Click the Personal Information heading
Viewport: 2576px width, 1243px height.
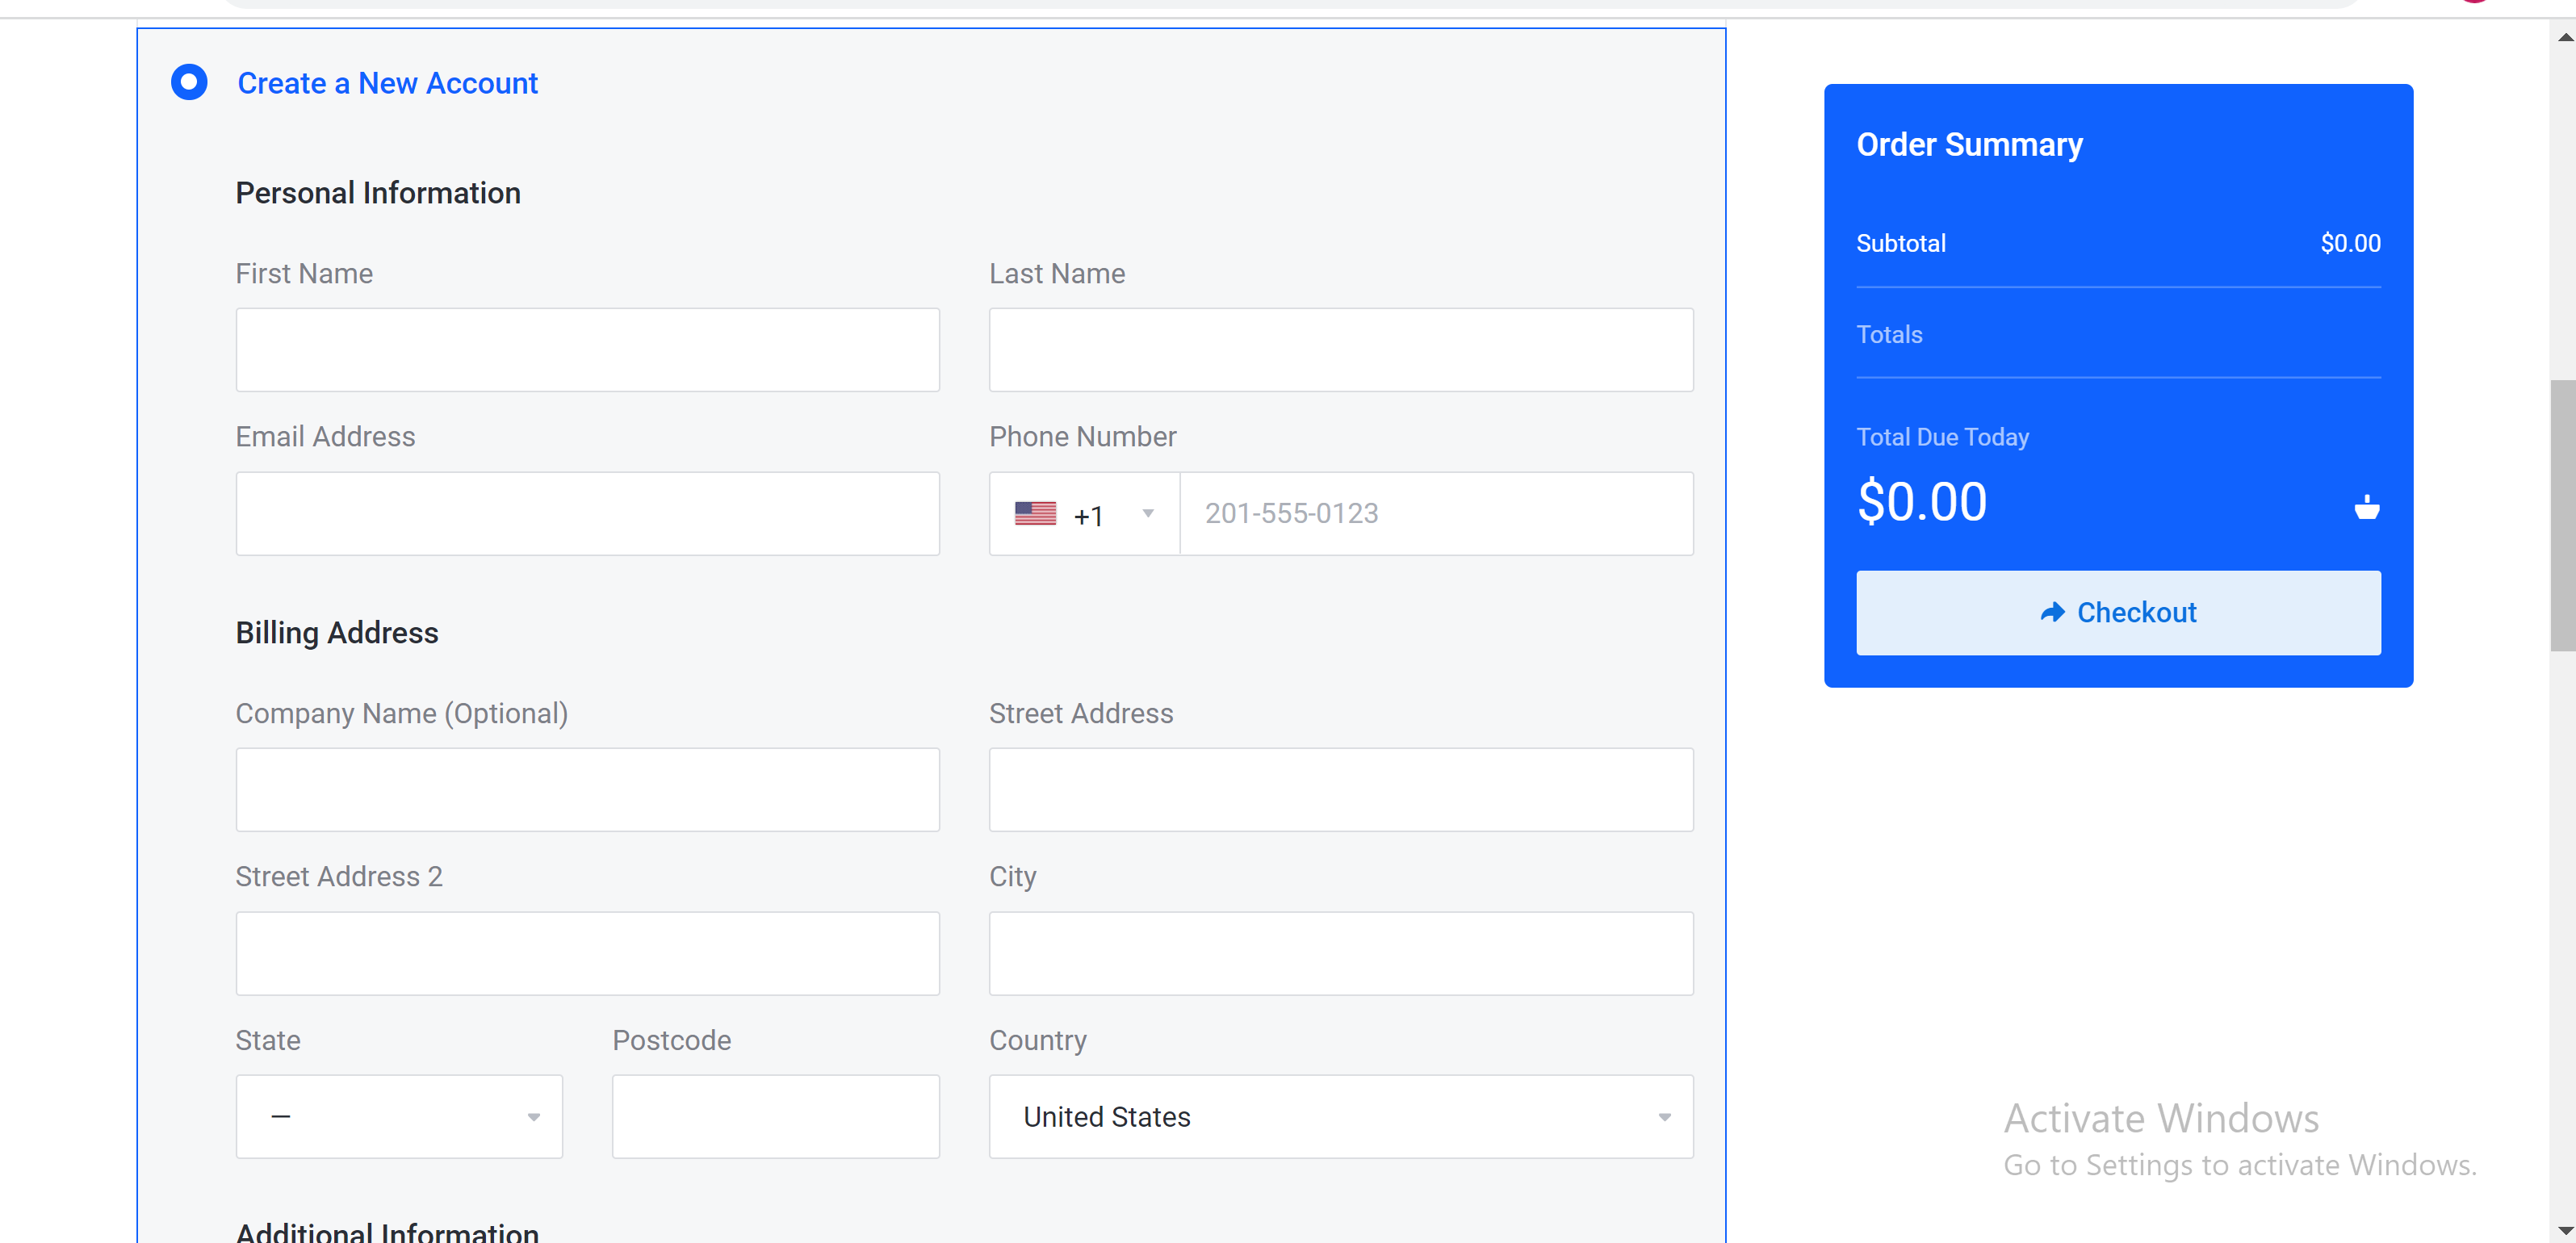(377, 193)
